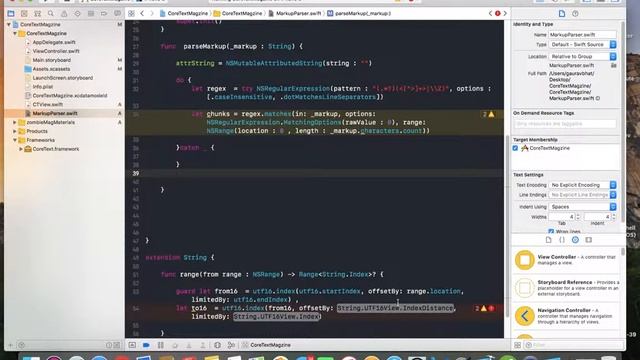The width and height of the screenshot is (640, 360).
Task: Open the Issue navigator warning tab
Action: tap(64, 13)
